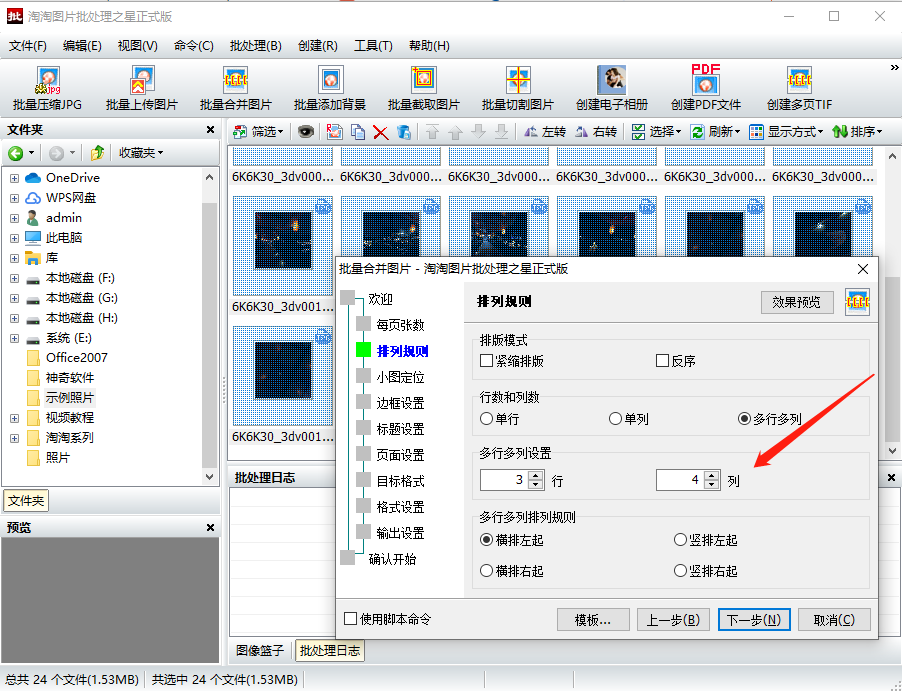Open the 选择 dropdown
The height and width of the screenshot is (691, 902).
656,132
